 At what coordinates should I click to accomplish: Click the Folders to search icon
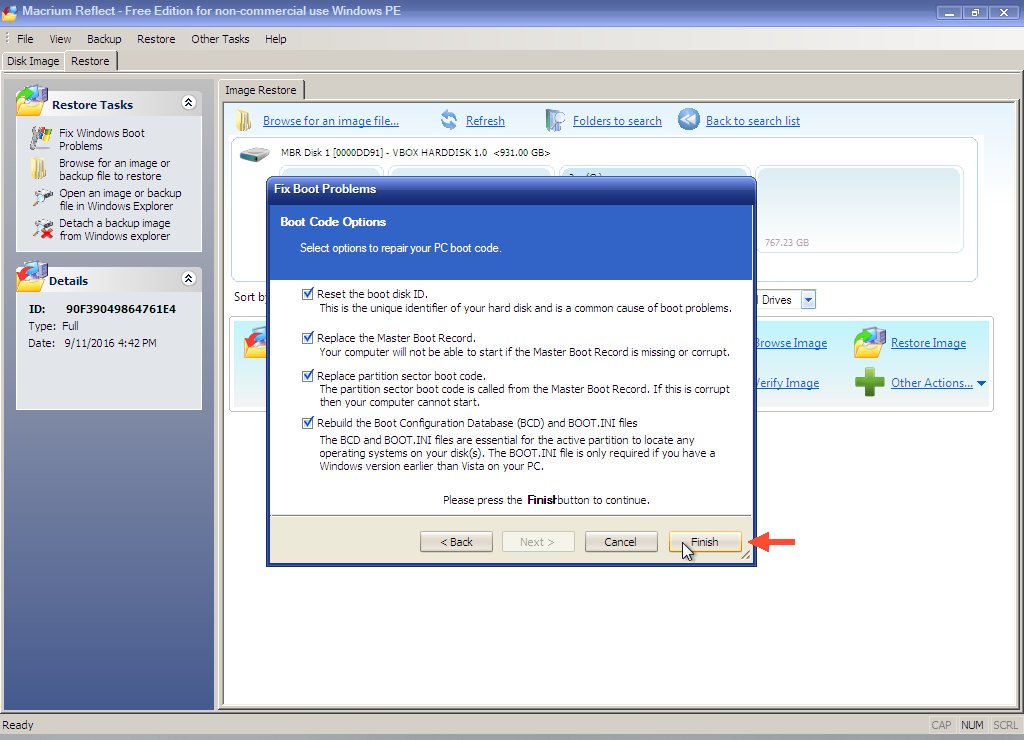point(555,120)
